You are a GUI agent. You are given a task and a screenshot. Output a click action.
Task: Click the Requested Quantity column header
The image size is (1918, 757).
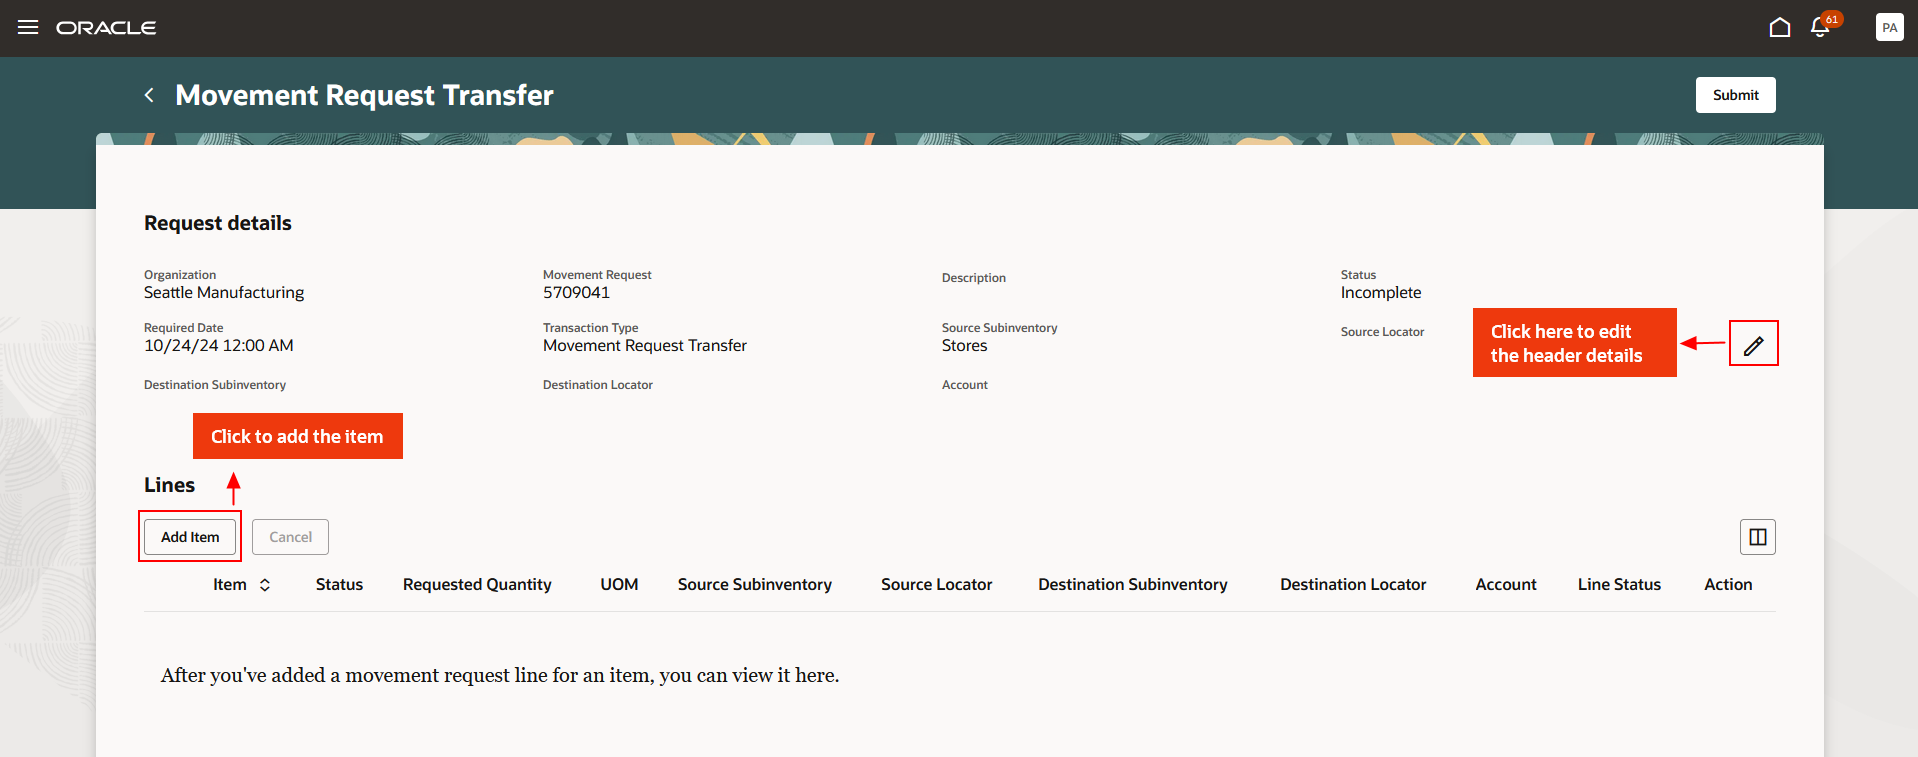477,585
